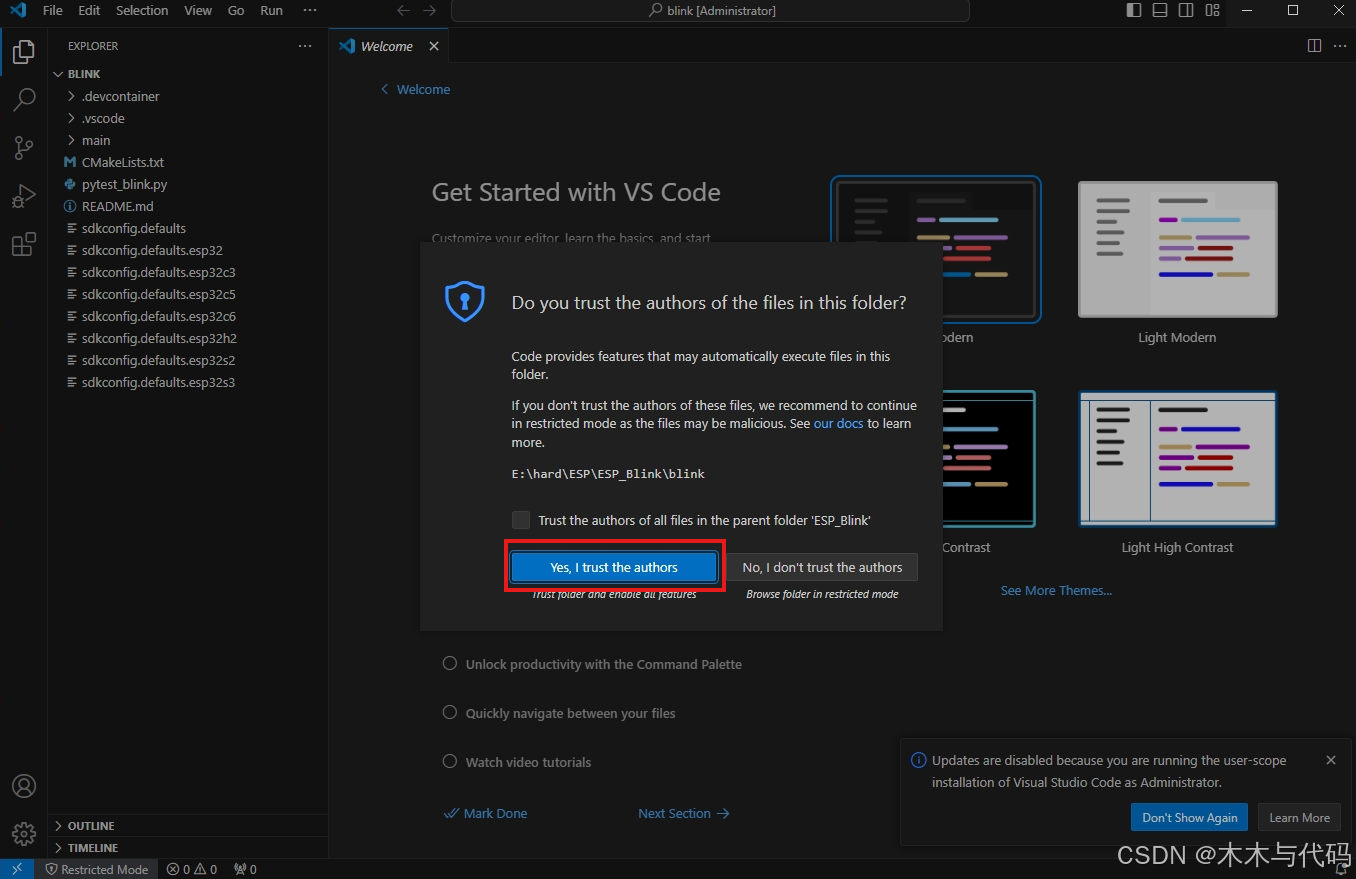Click No, I don't trust the authors
The width and height of the screenshot is (1356, 879).
822,567
